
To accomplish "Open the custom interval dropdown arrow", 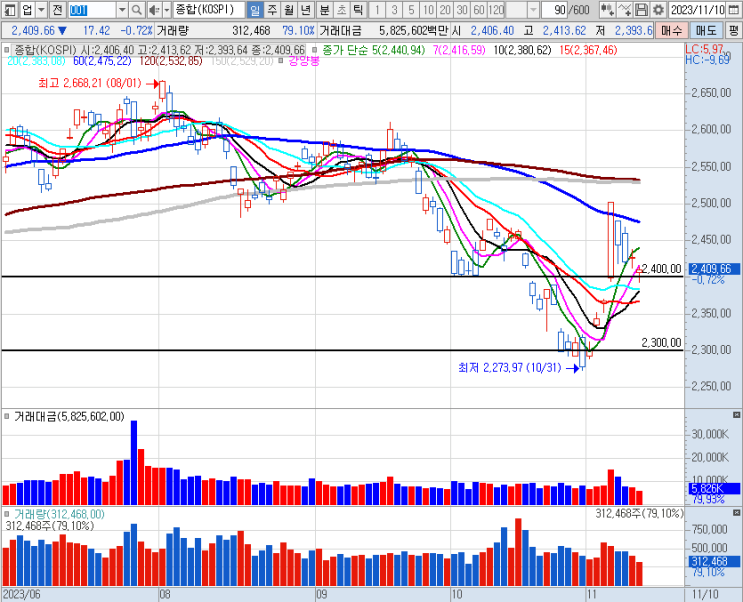I will 533,9.
